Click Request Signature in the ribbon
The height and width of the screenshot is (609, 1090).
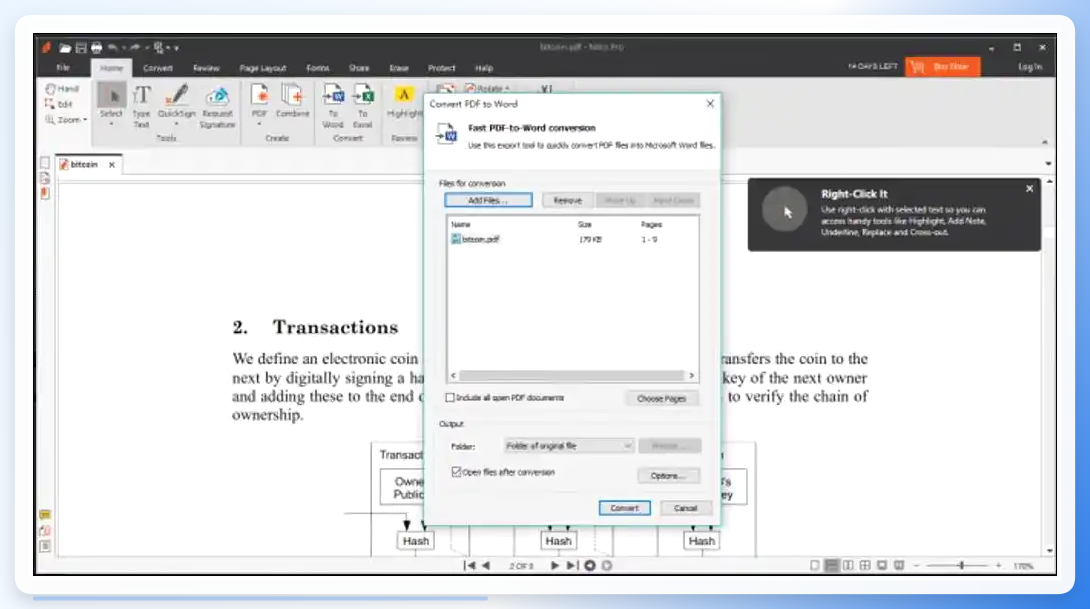pos(218,107)
